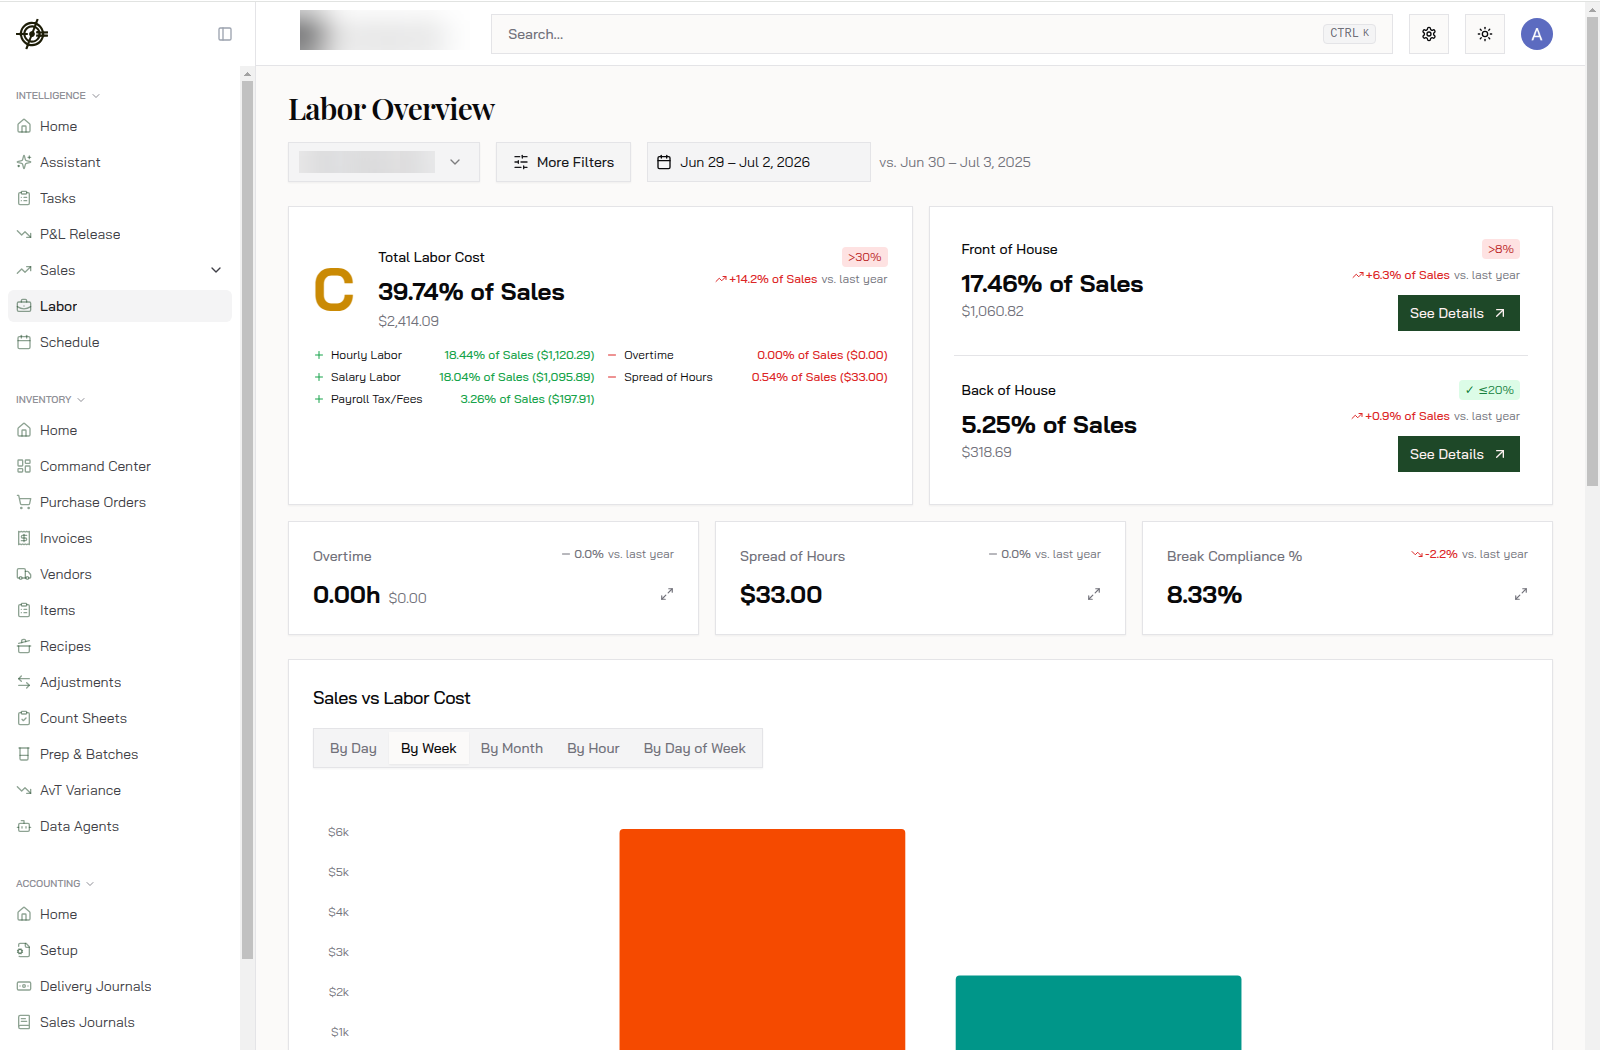Switch chart to By Day of Week tab

tap(695, 748)
